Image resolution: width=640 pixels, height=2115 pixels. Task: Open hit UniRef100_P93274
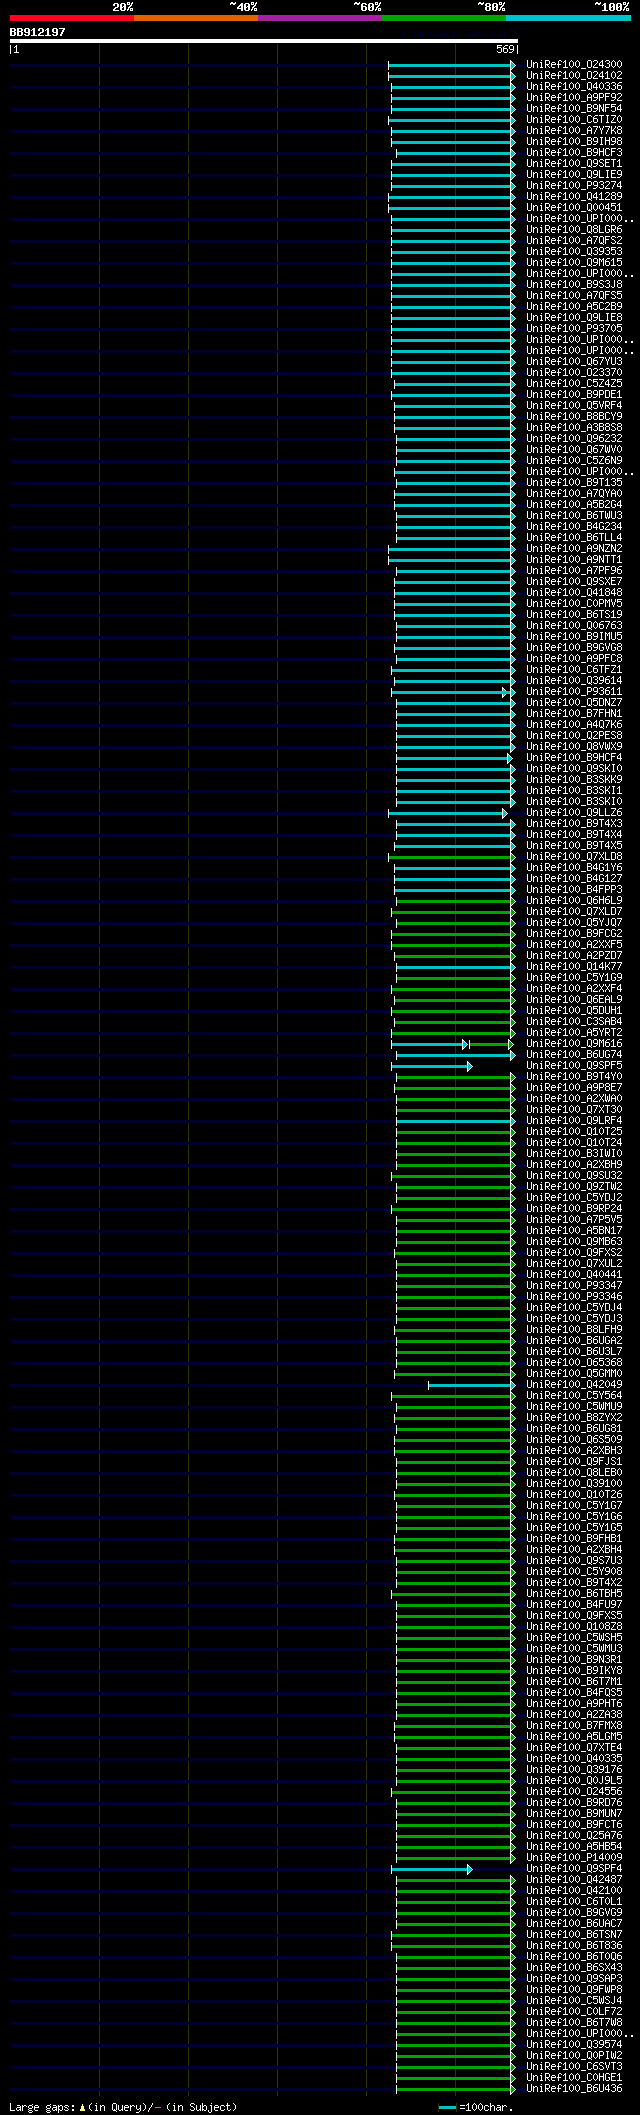[x=574, y=186]
